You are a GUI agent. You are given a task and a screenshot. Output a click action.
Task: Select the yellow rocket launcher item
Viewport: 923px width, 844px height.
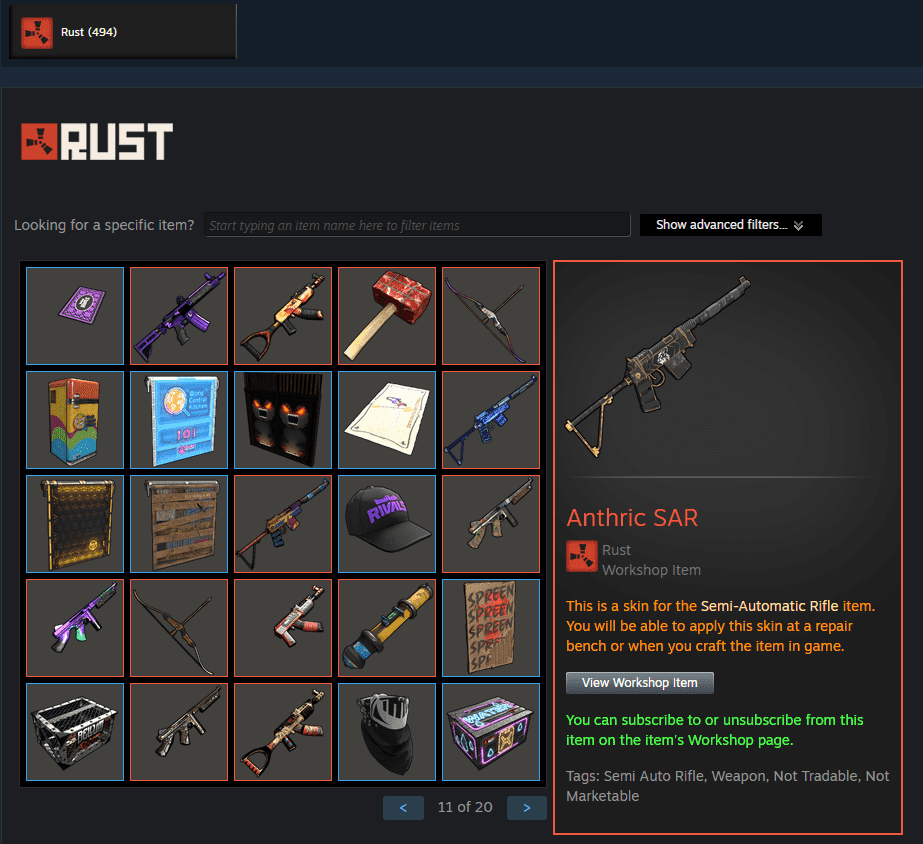(387, 628)
